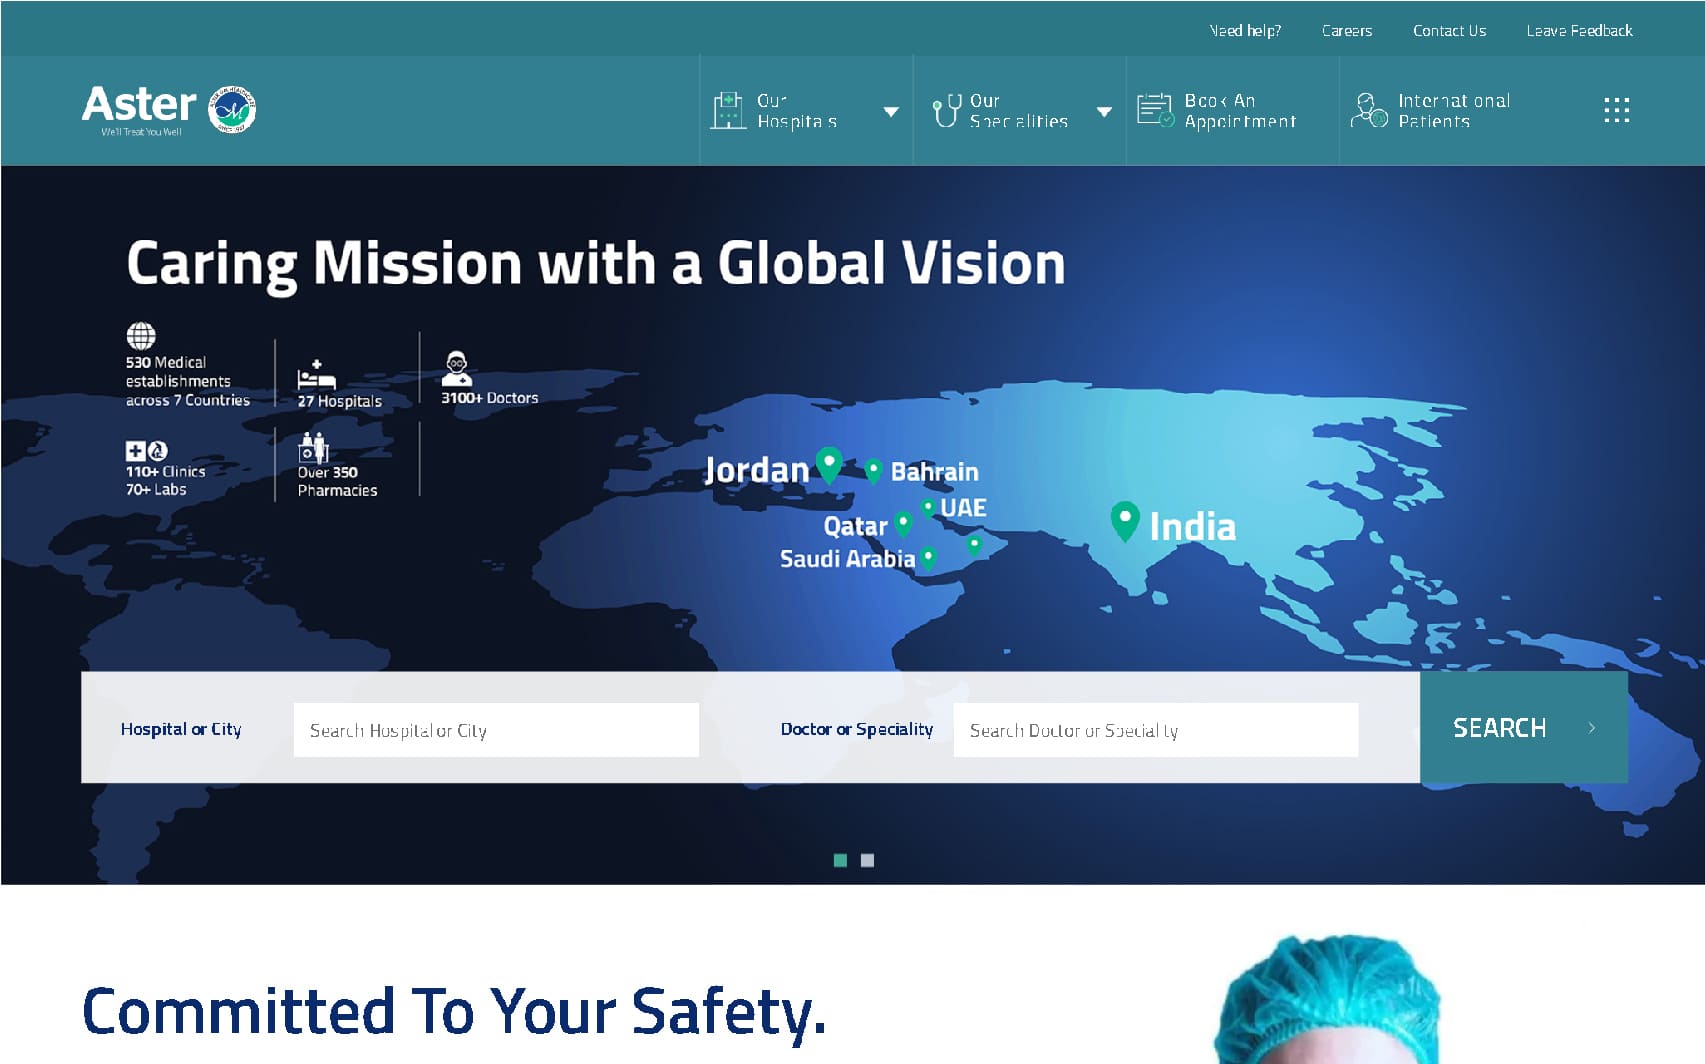Open Book An Appointment
This screenshot has height=1064, width=1705.
coord(1232,110)
